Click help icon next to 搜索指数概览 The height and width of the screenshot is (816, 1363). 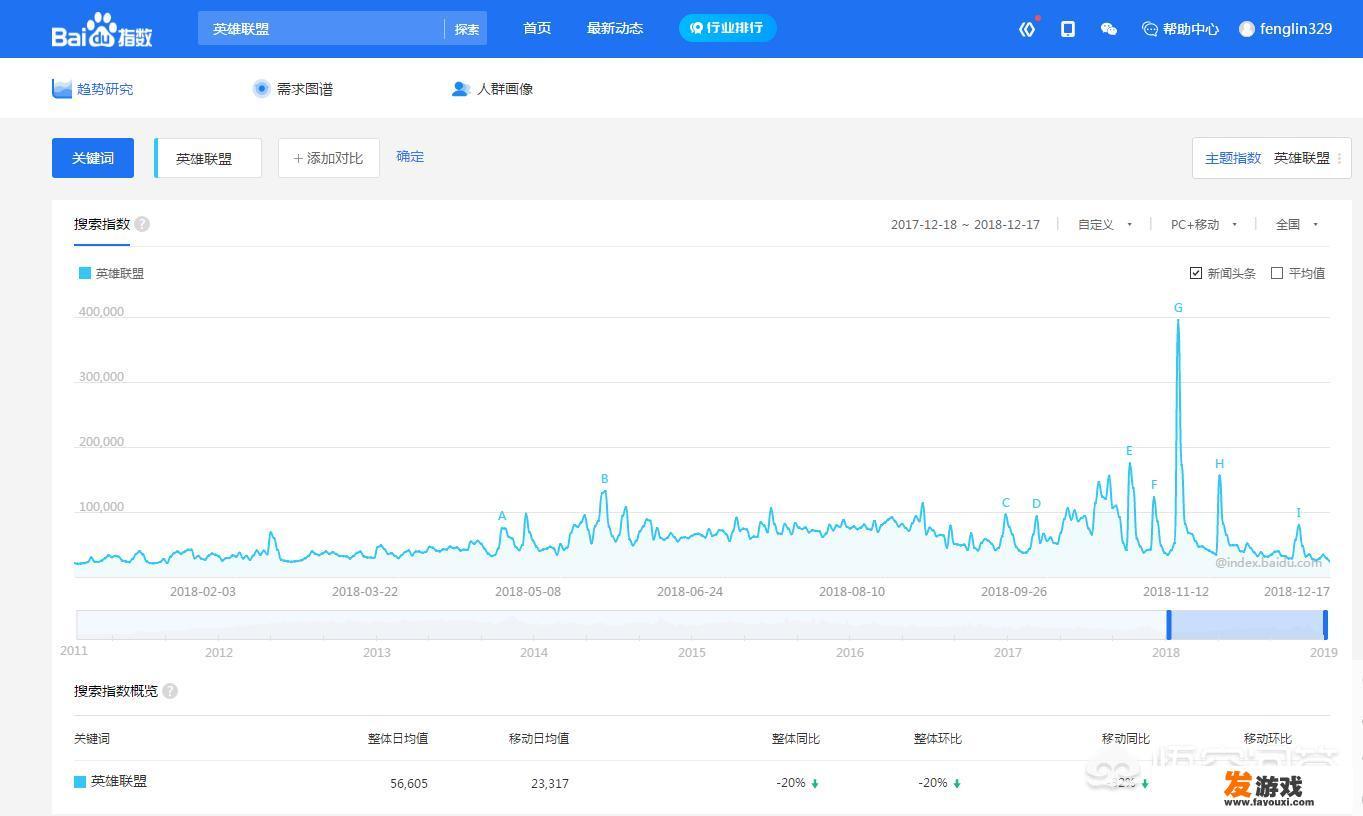[x=170, y=691]
